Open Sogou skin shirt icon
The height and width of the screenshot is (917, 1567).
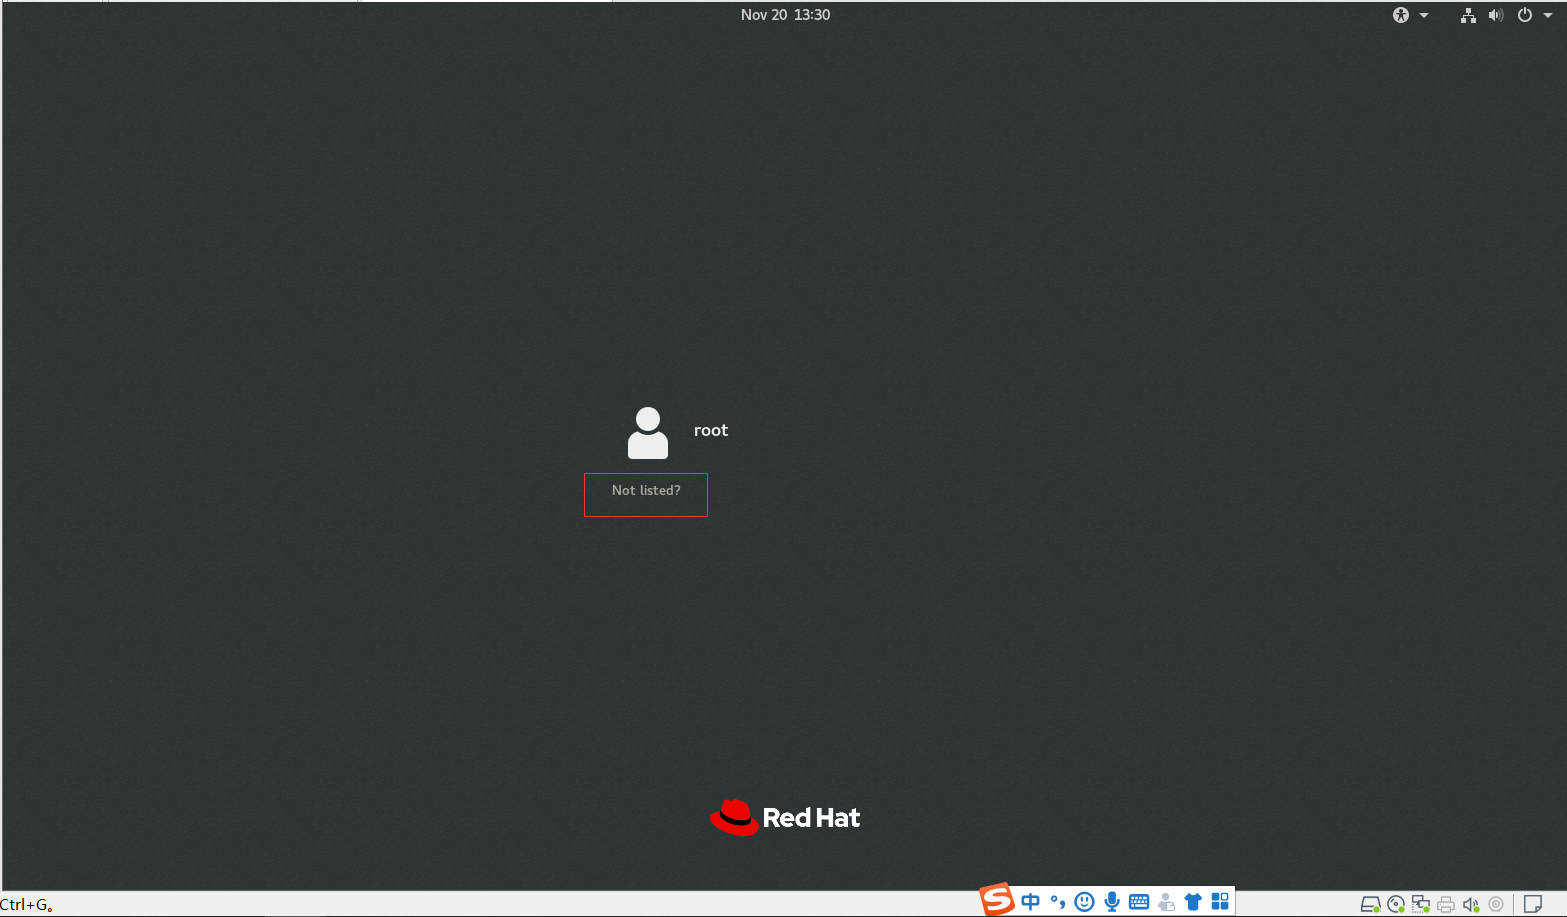(1193, 902)
